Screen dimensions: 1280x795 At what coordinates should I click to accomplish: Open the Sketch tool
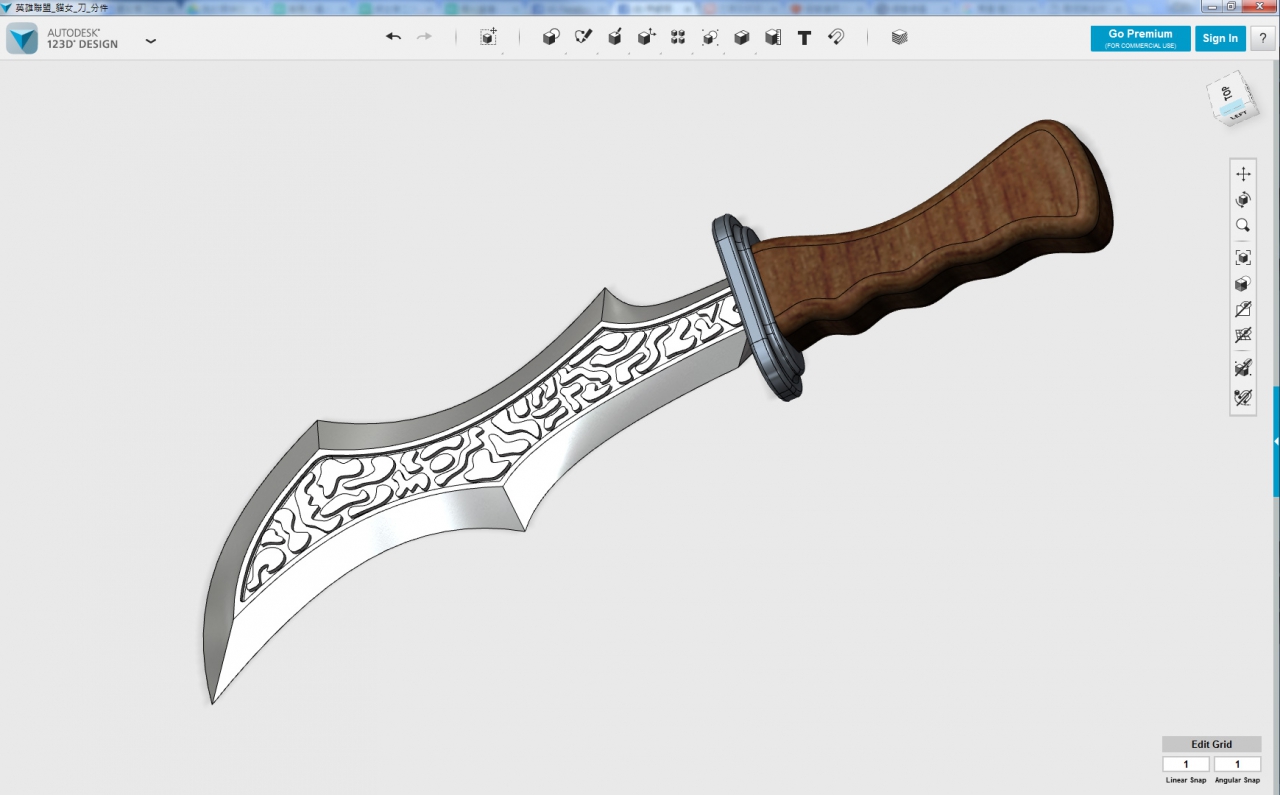pyautogui.click(x=583, y=37)
